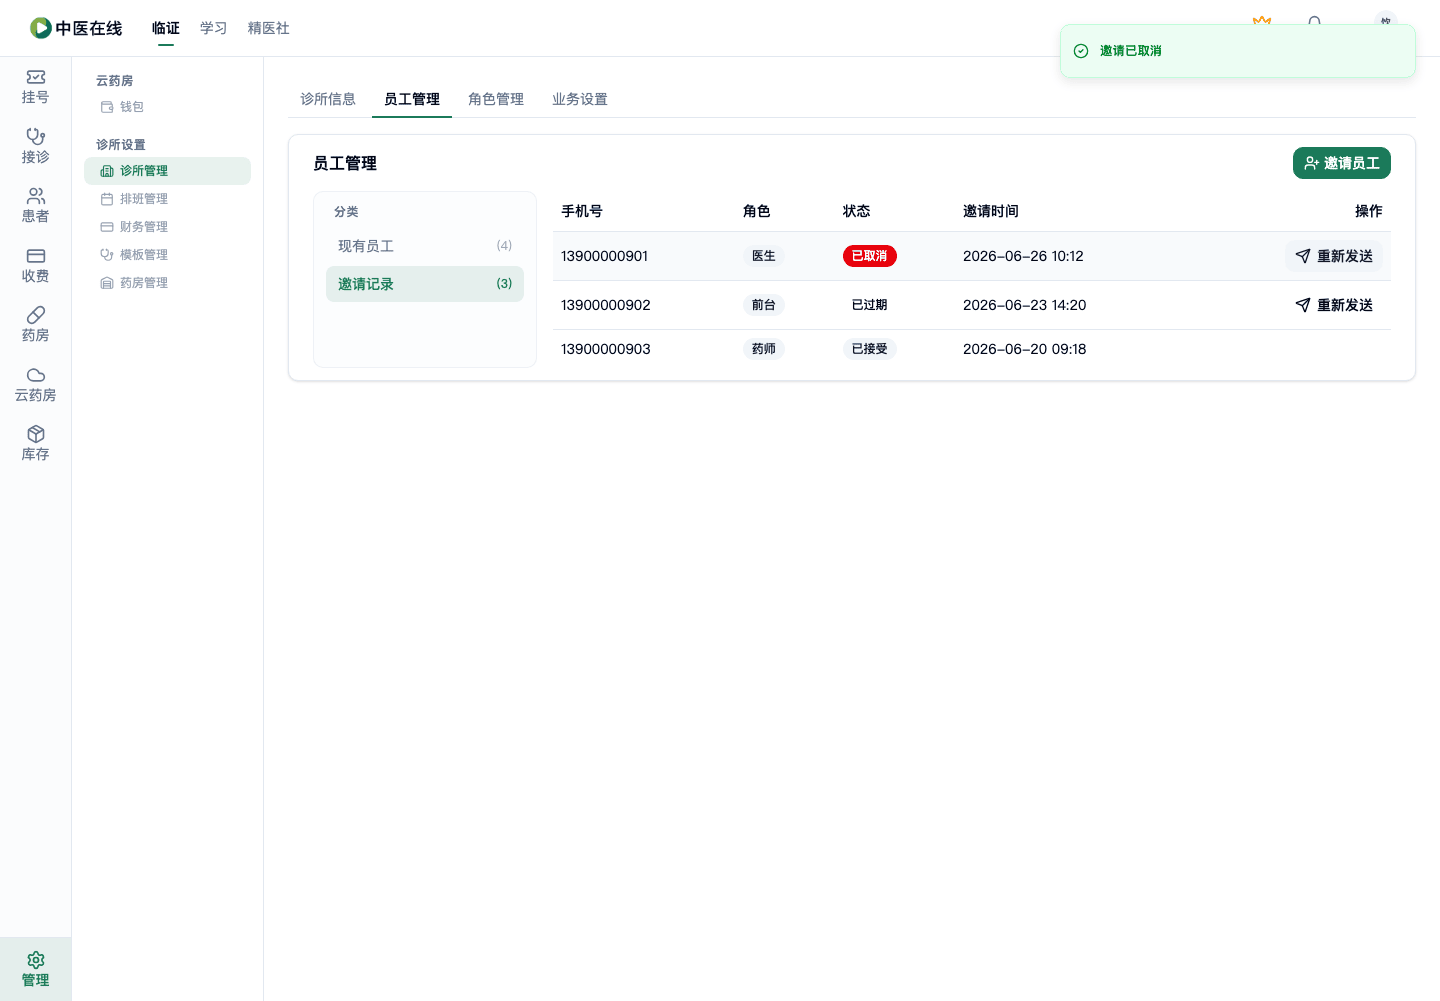Click the 员工管理 panel heading

(x=345, y=163)
